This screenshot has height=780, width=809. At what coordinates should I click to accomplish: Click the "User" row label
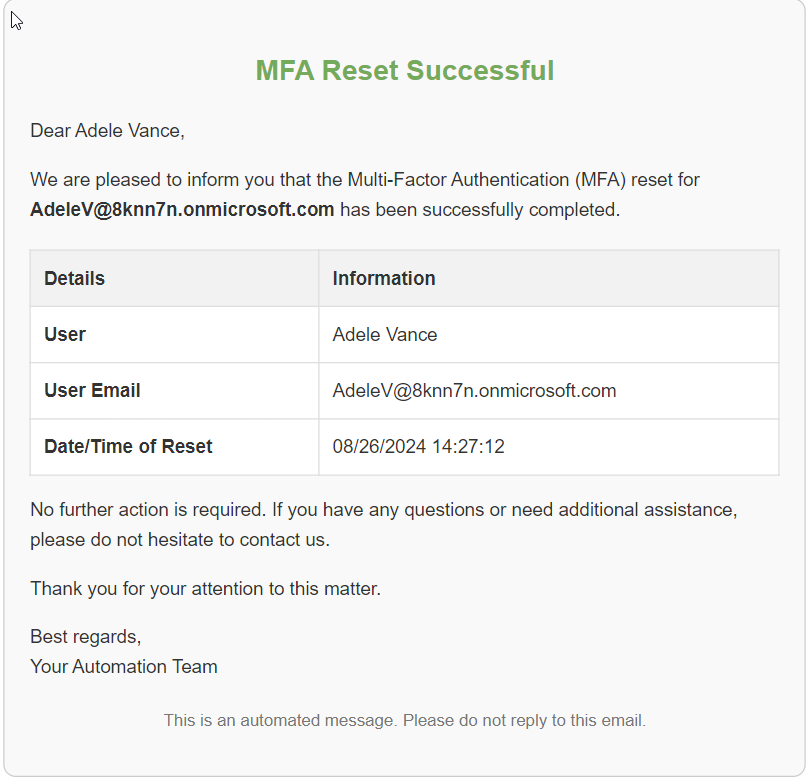pyautogui.click(x=65, y=335)
